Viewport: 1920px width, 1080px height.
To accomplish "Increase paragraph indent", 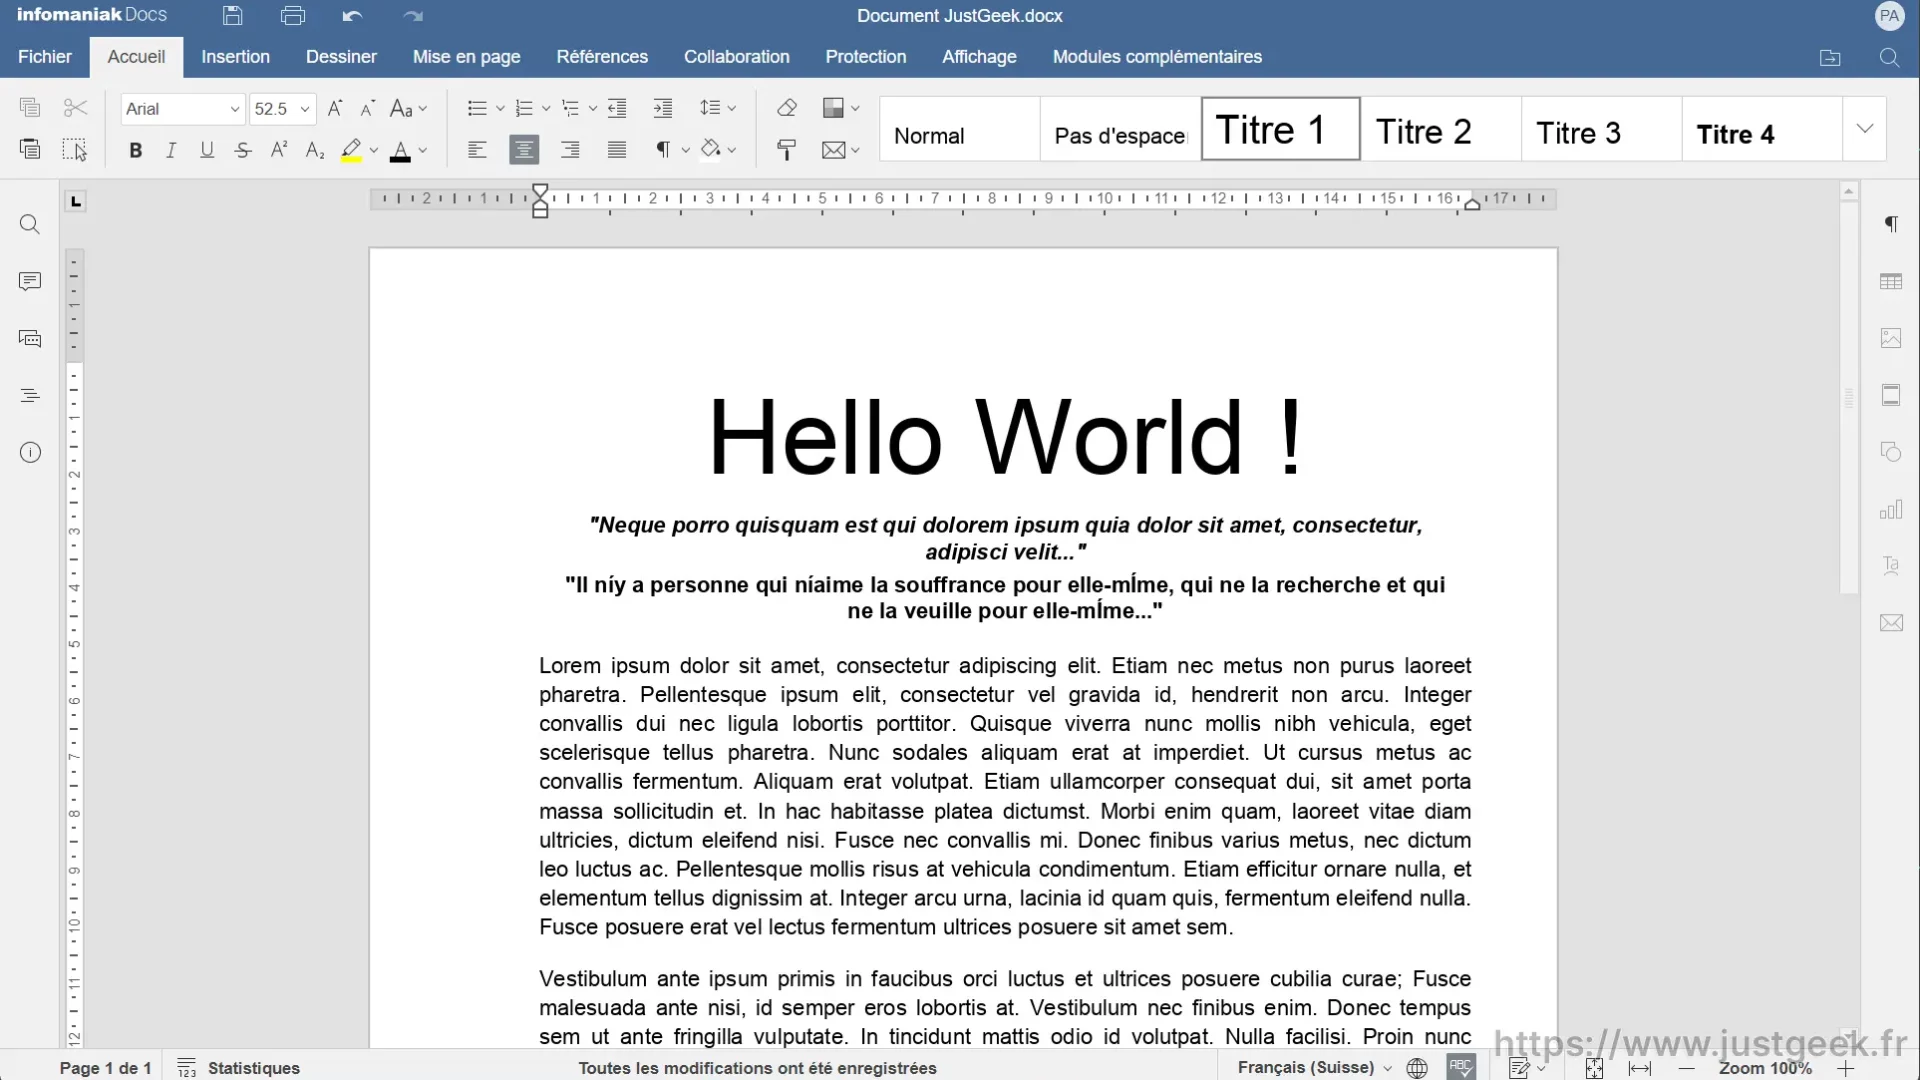I will [662, 108].
